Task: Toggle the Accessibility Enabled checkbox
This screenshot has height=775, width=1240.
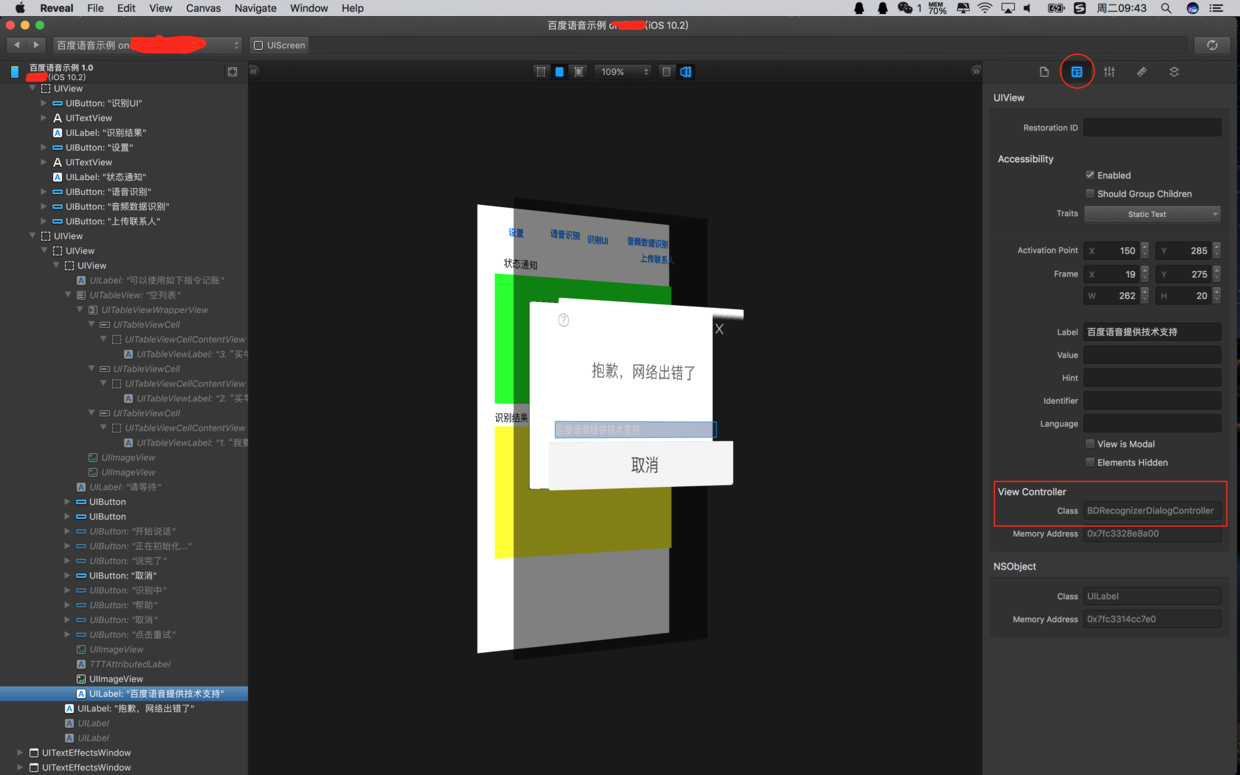Action: click(x=1090, y=175)
